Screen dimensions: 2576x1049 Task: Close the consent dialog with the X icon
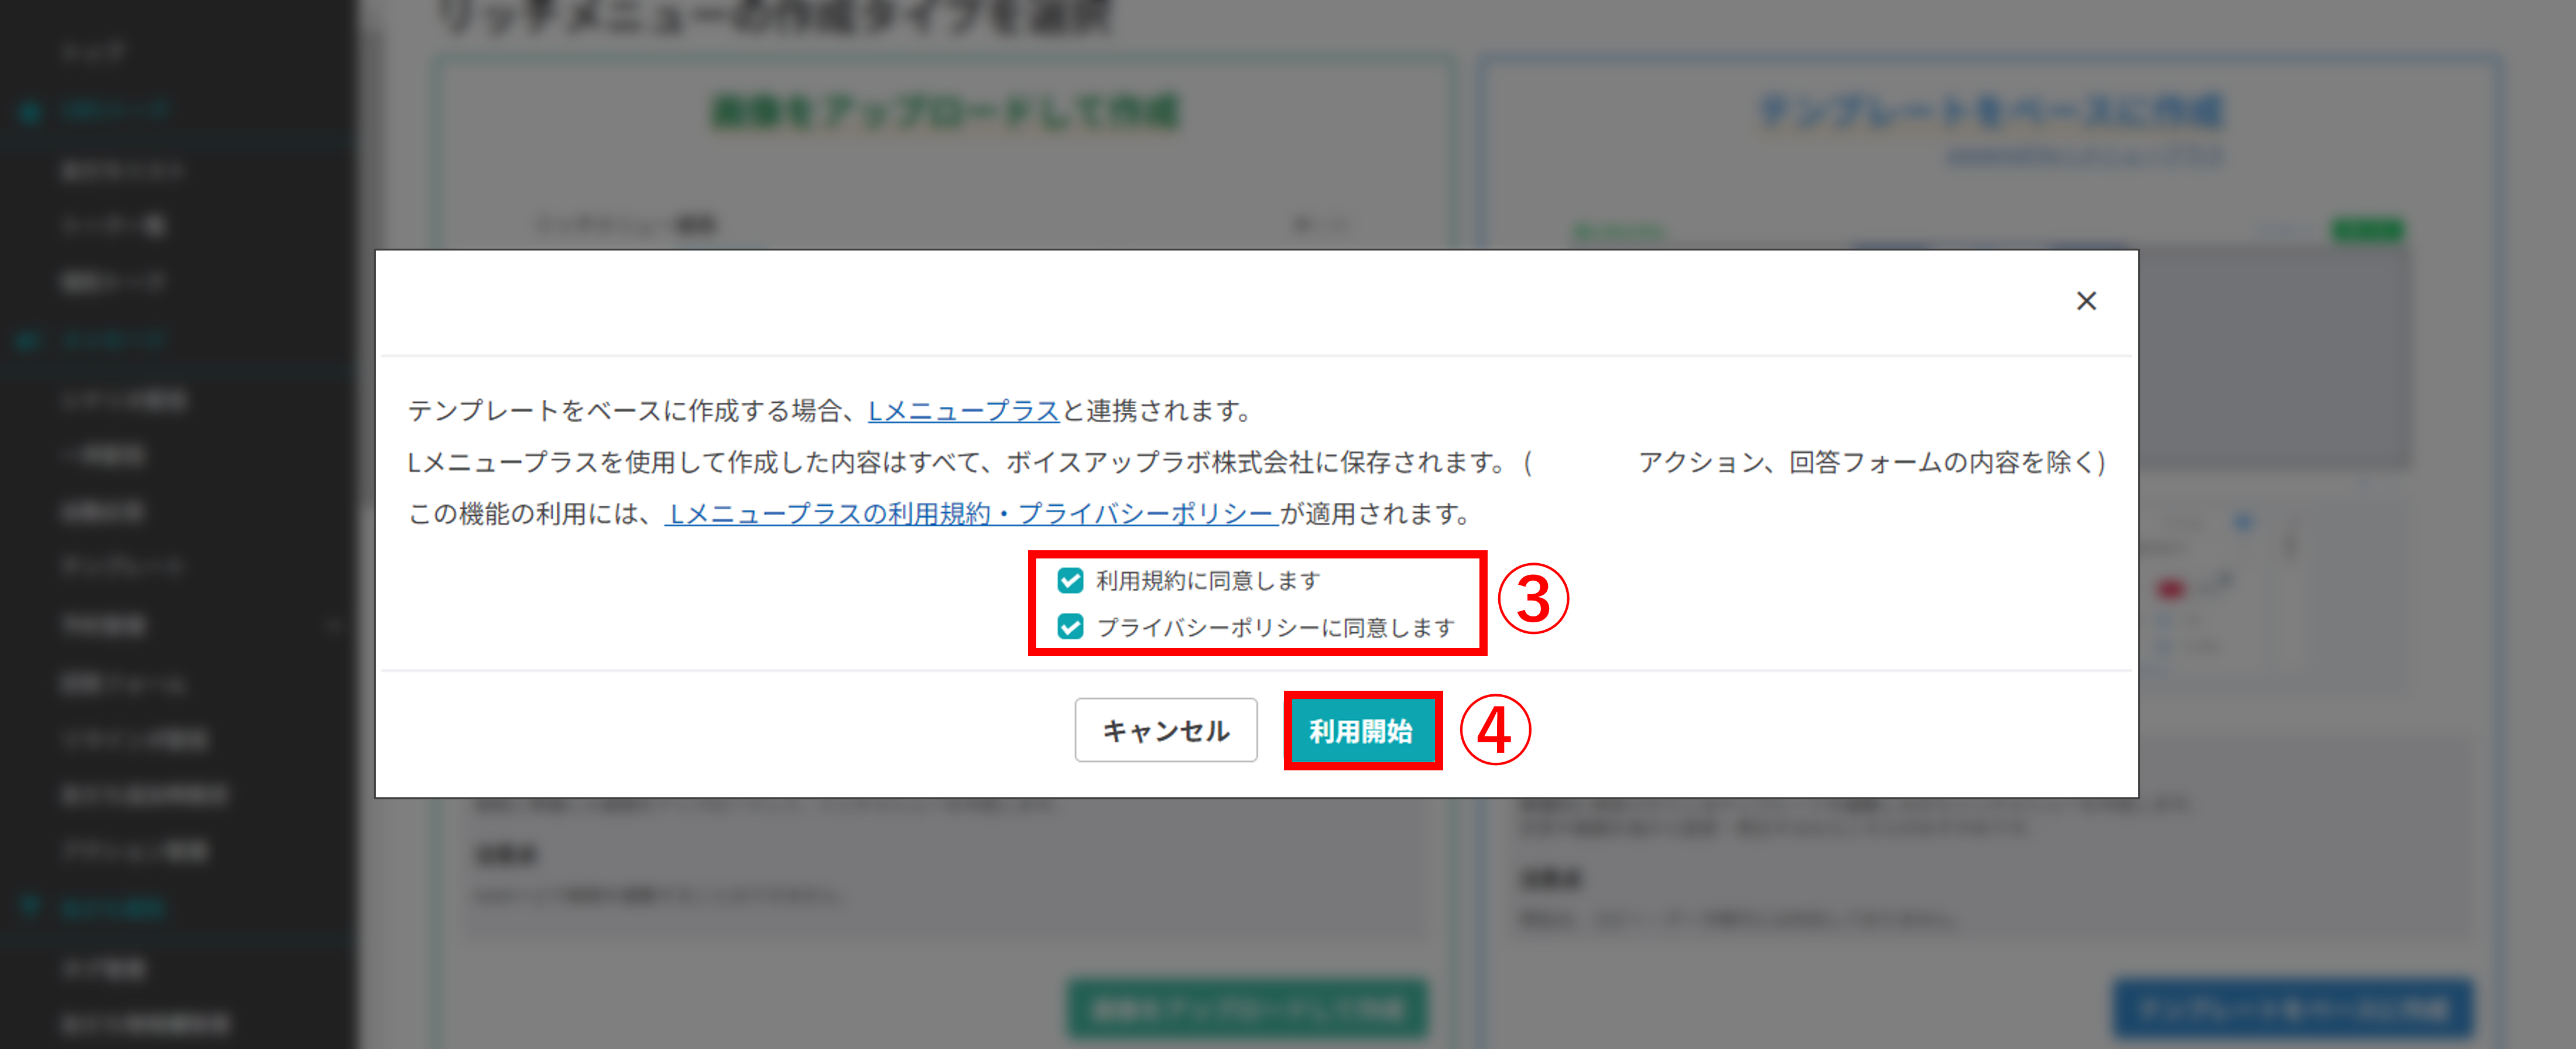pos(2086,300)
